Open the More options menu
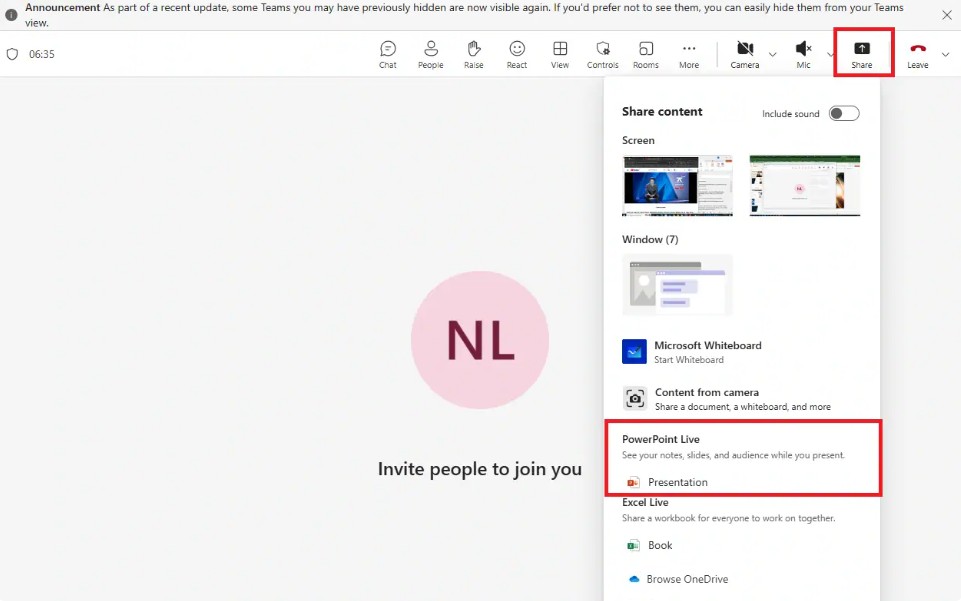This screenshot has height=601, width=961. [689, 54]
